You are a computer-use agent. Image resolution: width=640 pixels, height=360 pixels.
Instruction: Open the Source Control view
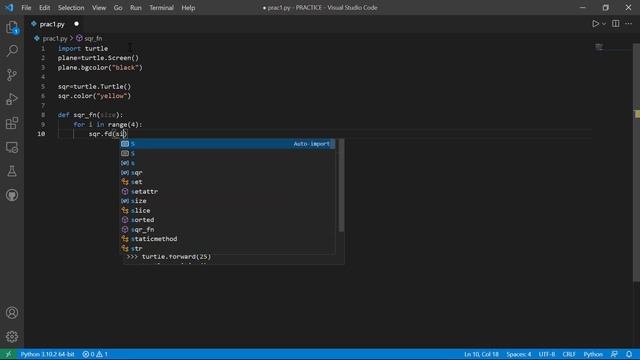[x=12, y=75]
